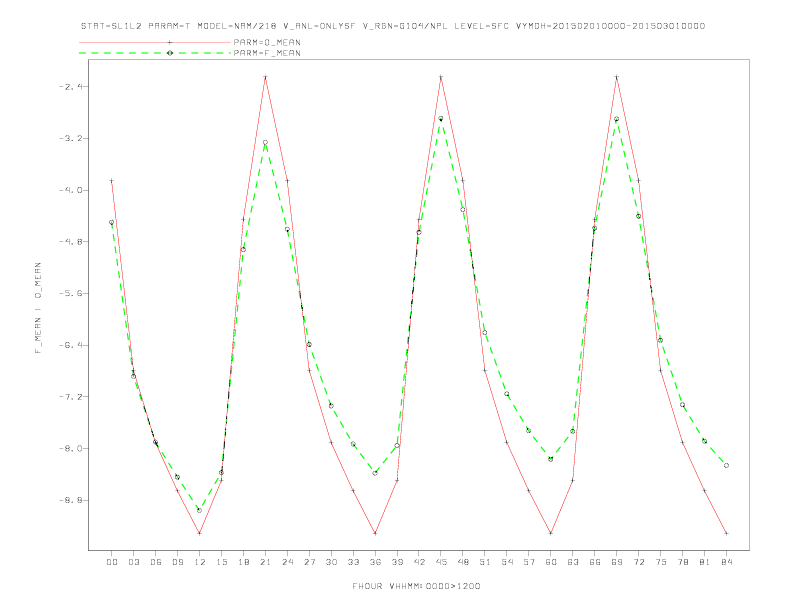Image resolution: width=792 pixels, height=612 pixels.
Task: Click the red O_MEAN minimum marker at hour 36
Action: pos(375,533)
